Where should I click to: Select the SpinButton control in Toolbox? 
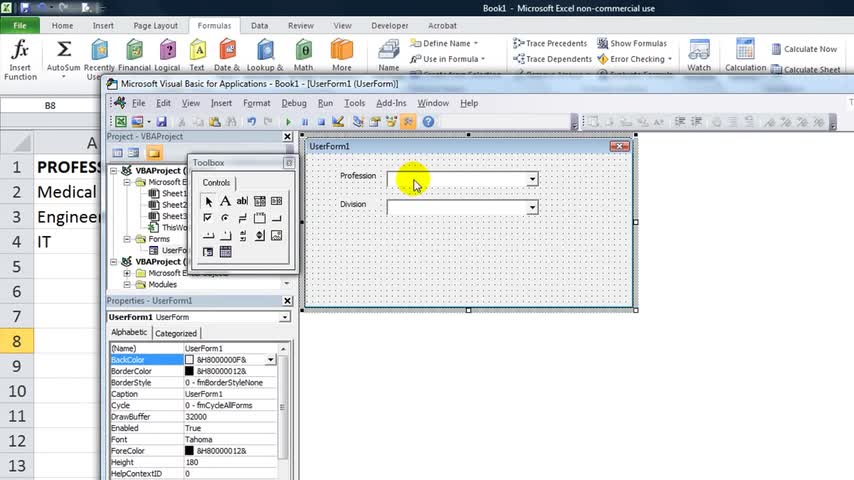click(x=260, y=235)
